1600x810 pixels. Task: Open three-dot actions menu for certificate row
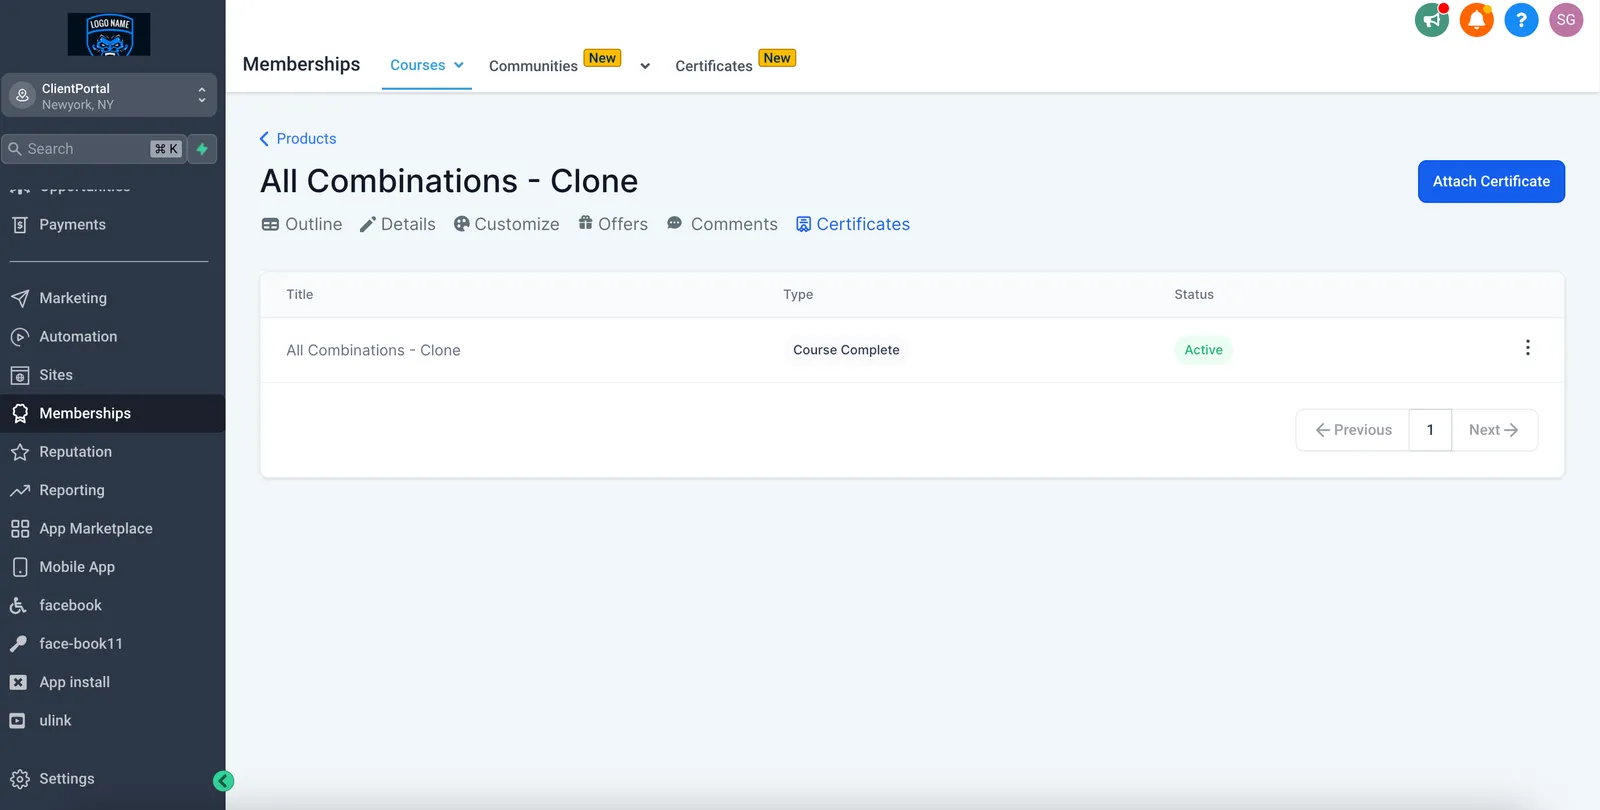[x=1527, y=348]
